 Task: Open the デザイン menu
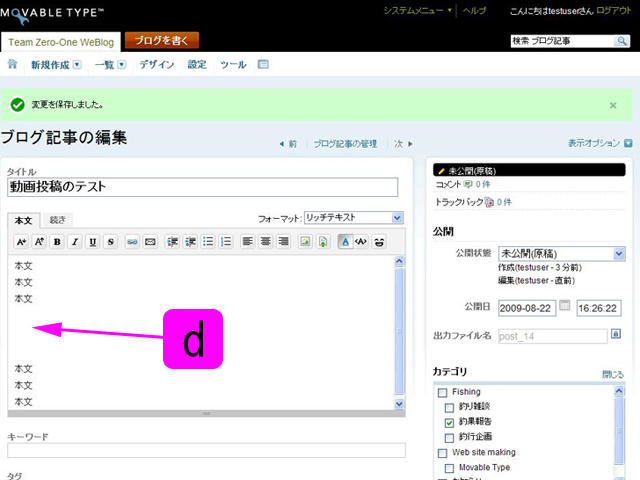(156, 65)
